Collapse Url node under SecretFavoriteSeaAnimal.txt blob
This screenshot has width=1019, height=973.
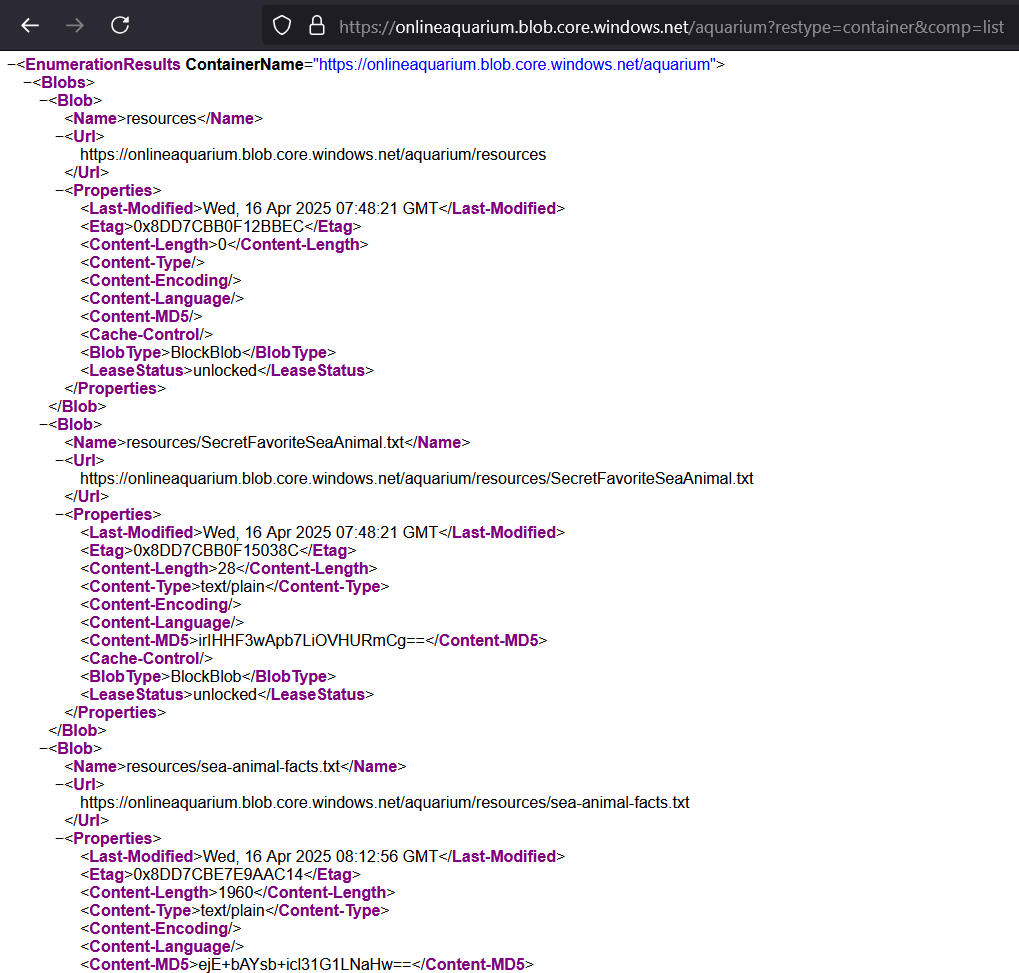pyautogui.click(x=59, y=461)
